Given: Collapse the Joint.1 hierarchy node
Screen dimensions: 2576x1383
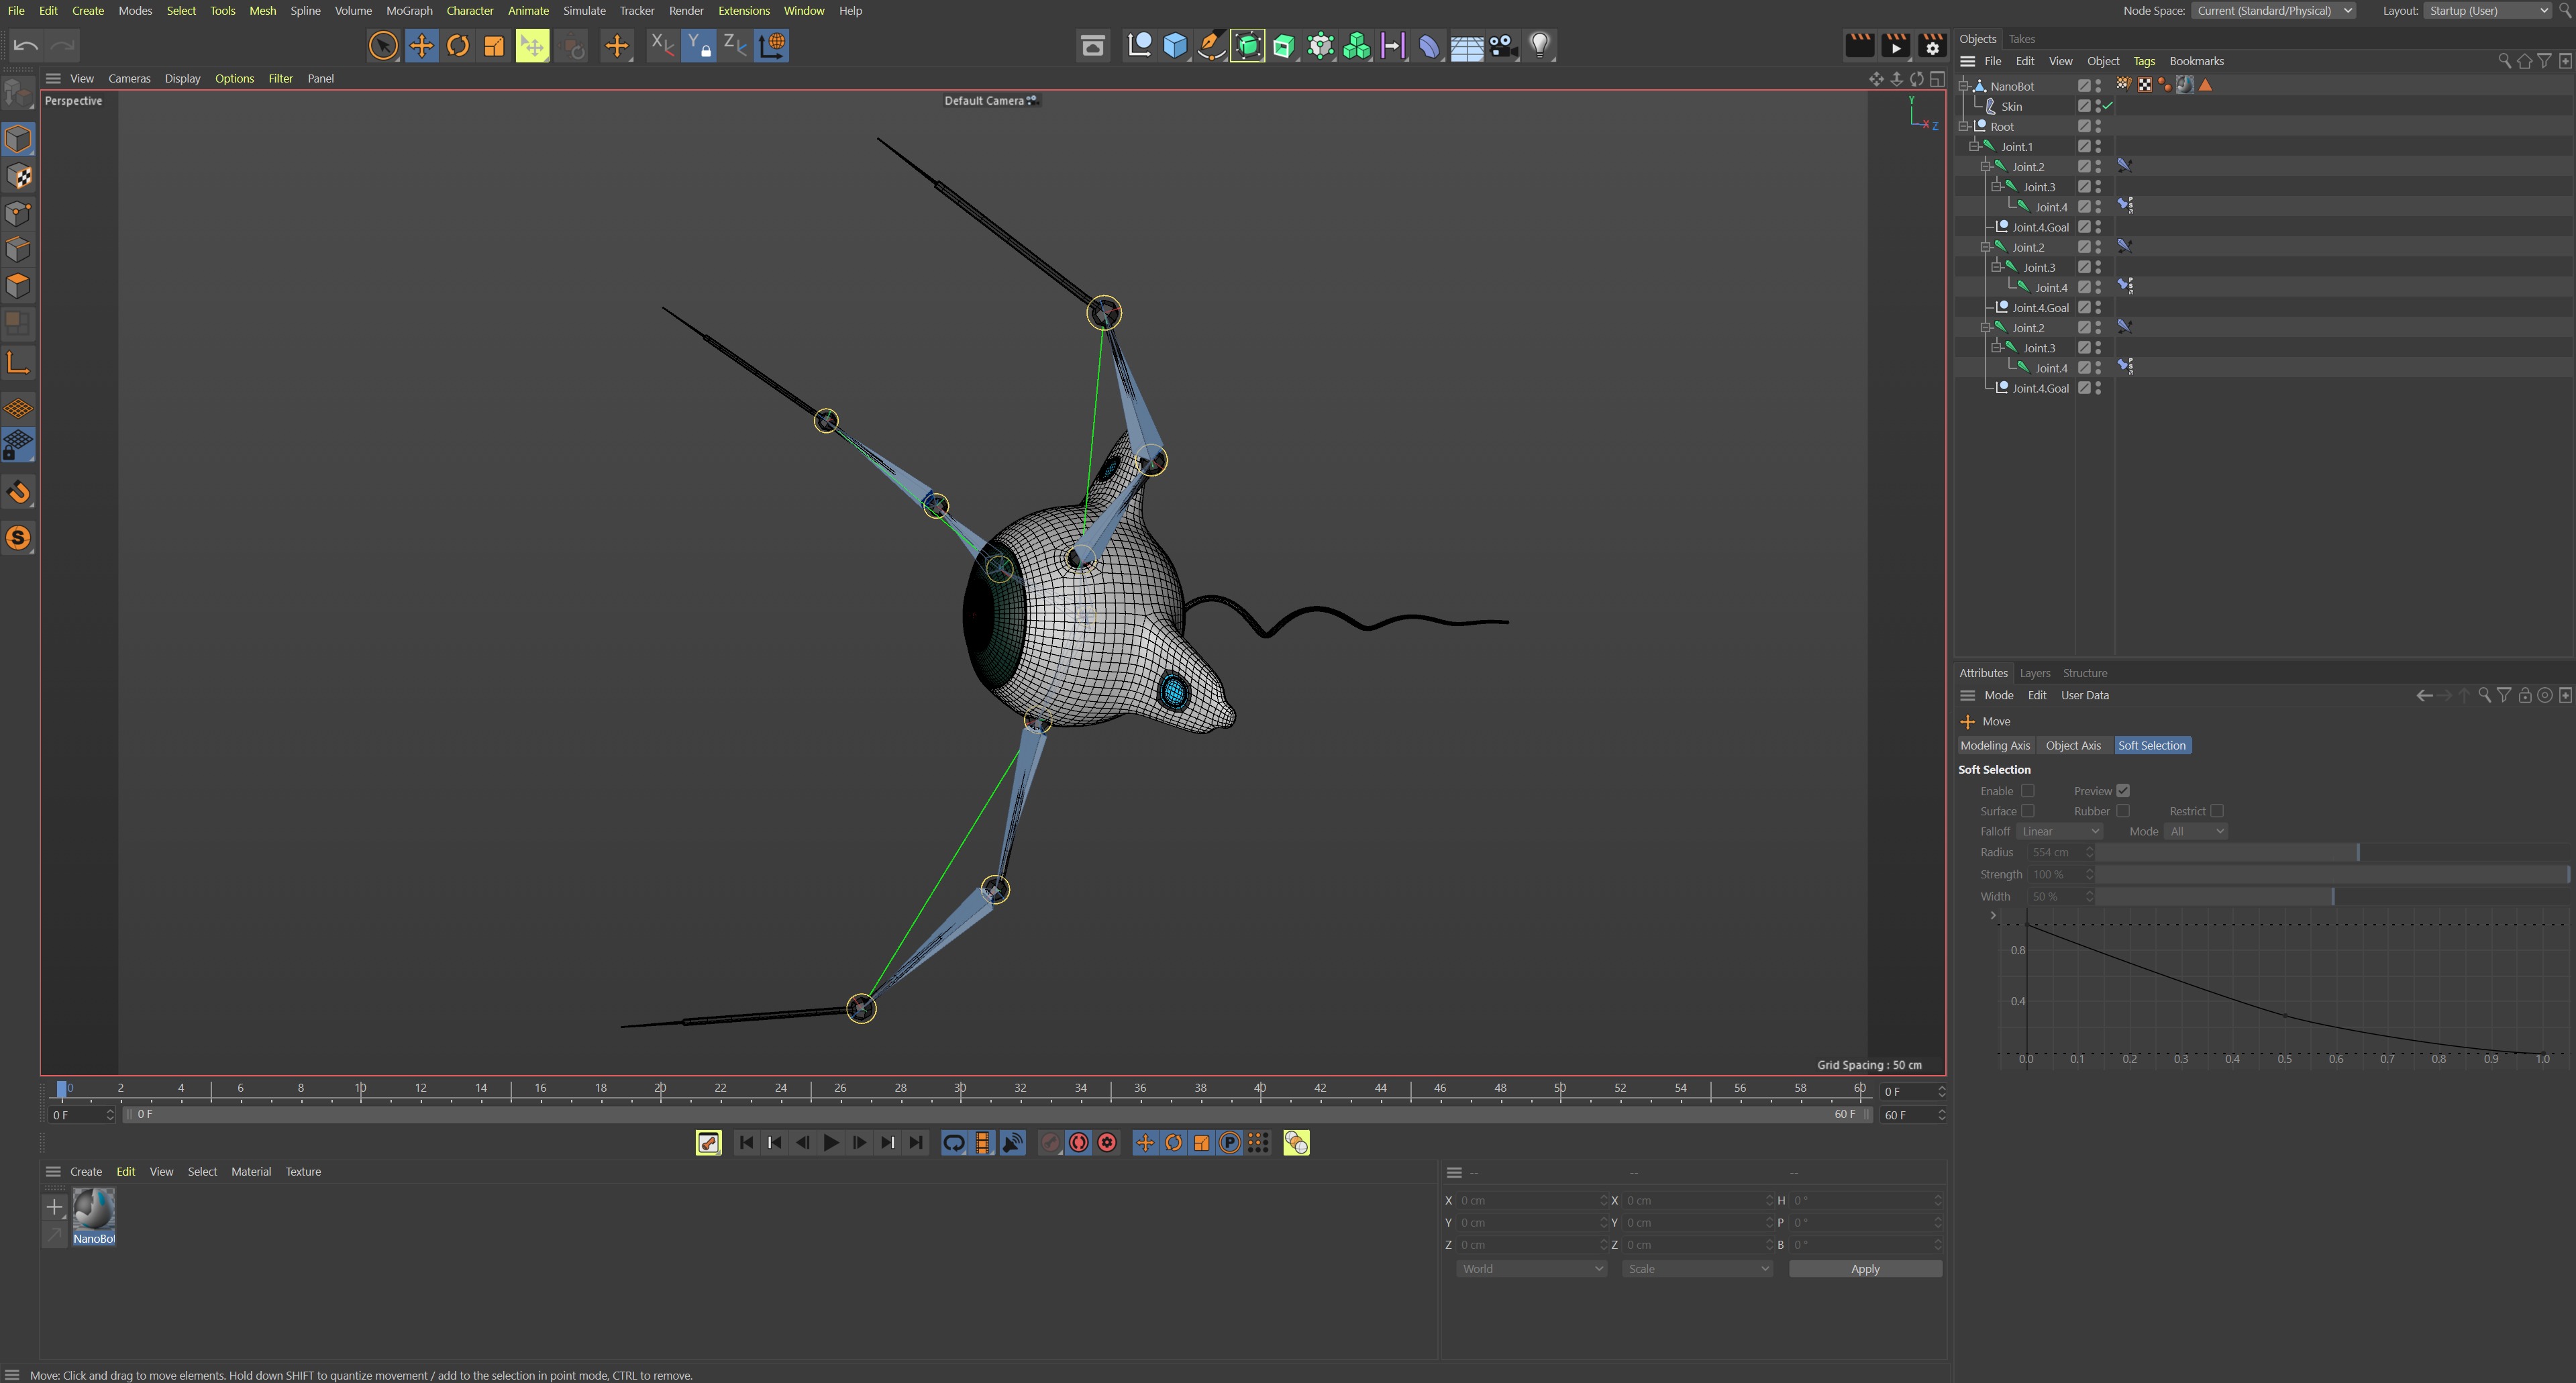Looking at the screenshot, I should [x=1974, y=146].
